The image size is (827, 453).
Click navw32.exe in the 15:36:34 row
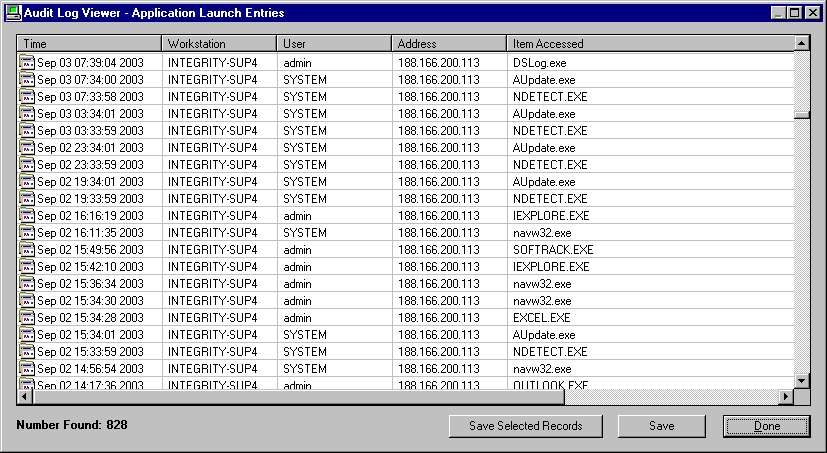(542, 284)
